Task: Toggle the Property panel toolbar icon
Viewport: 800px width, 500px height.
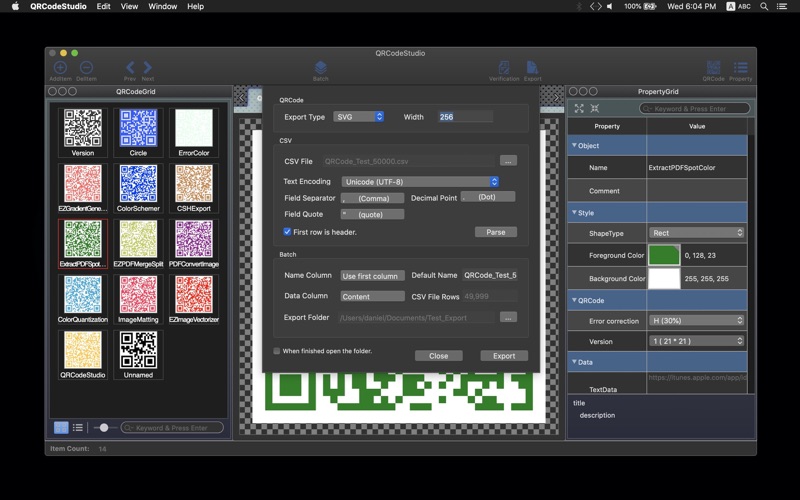Action: tap(740, 67)
